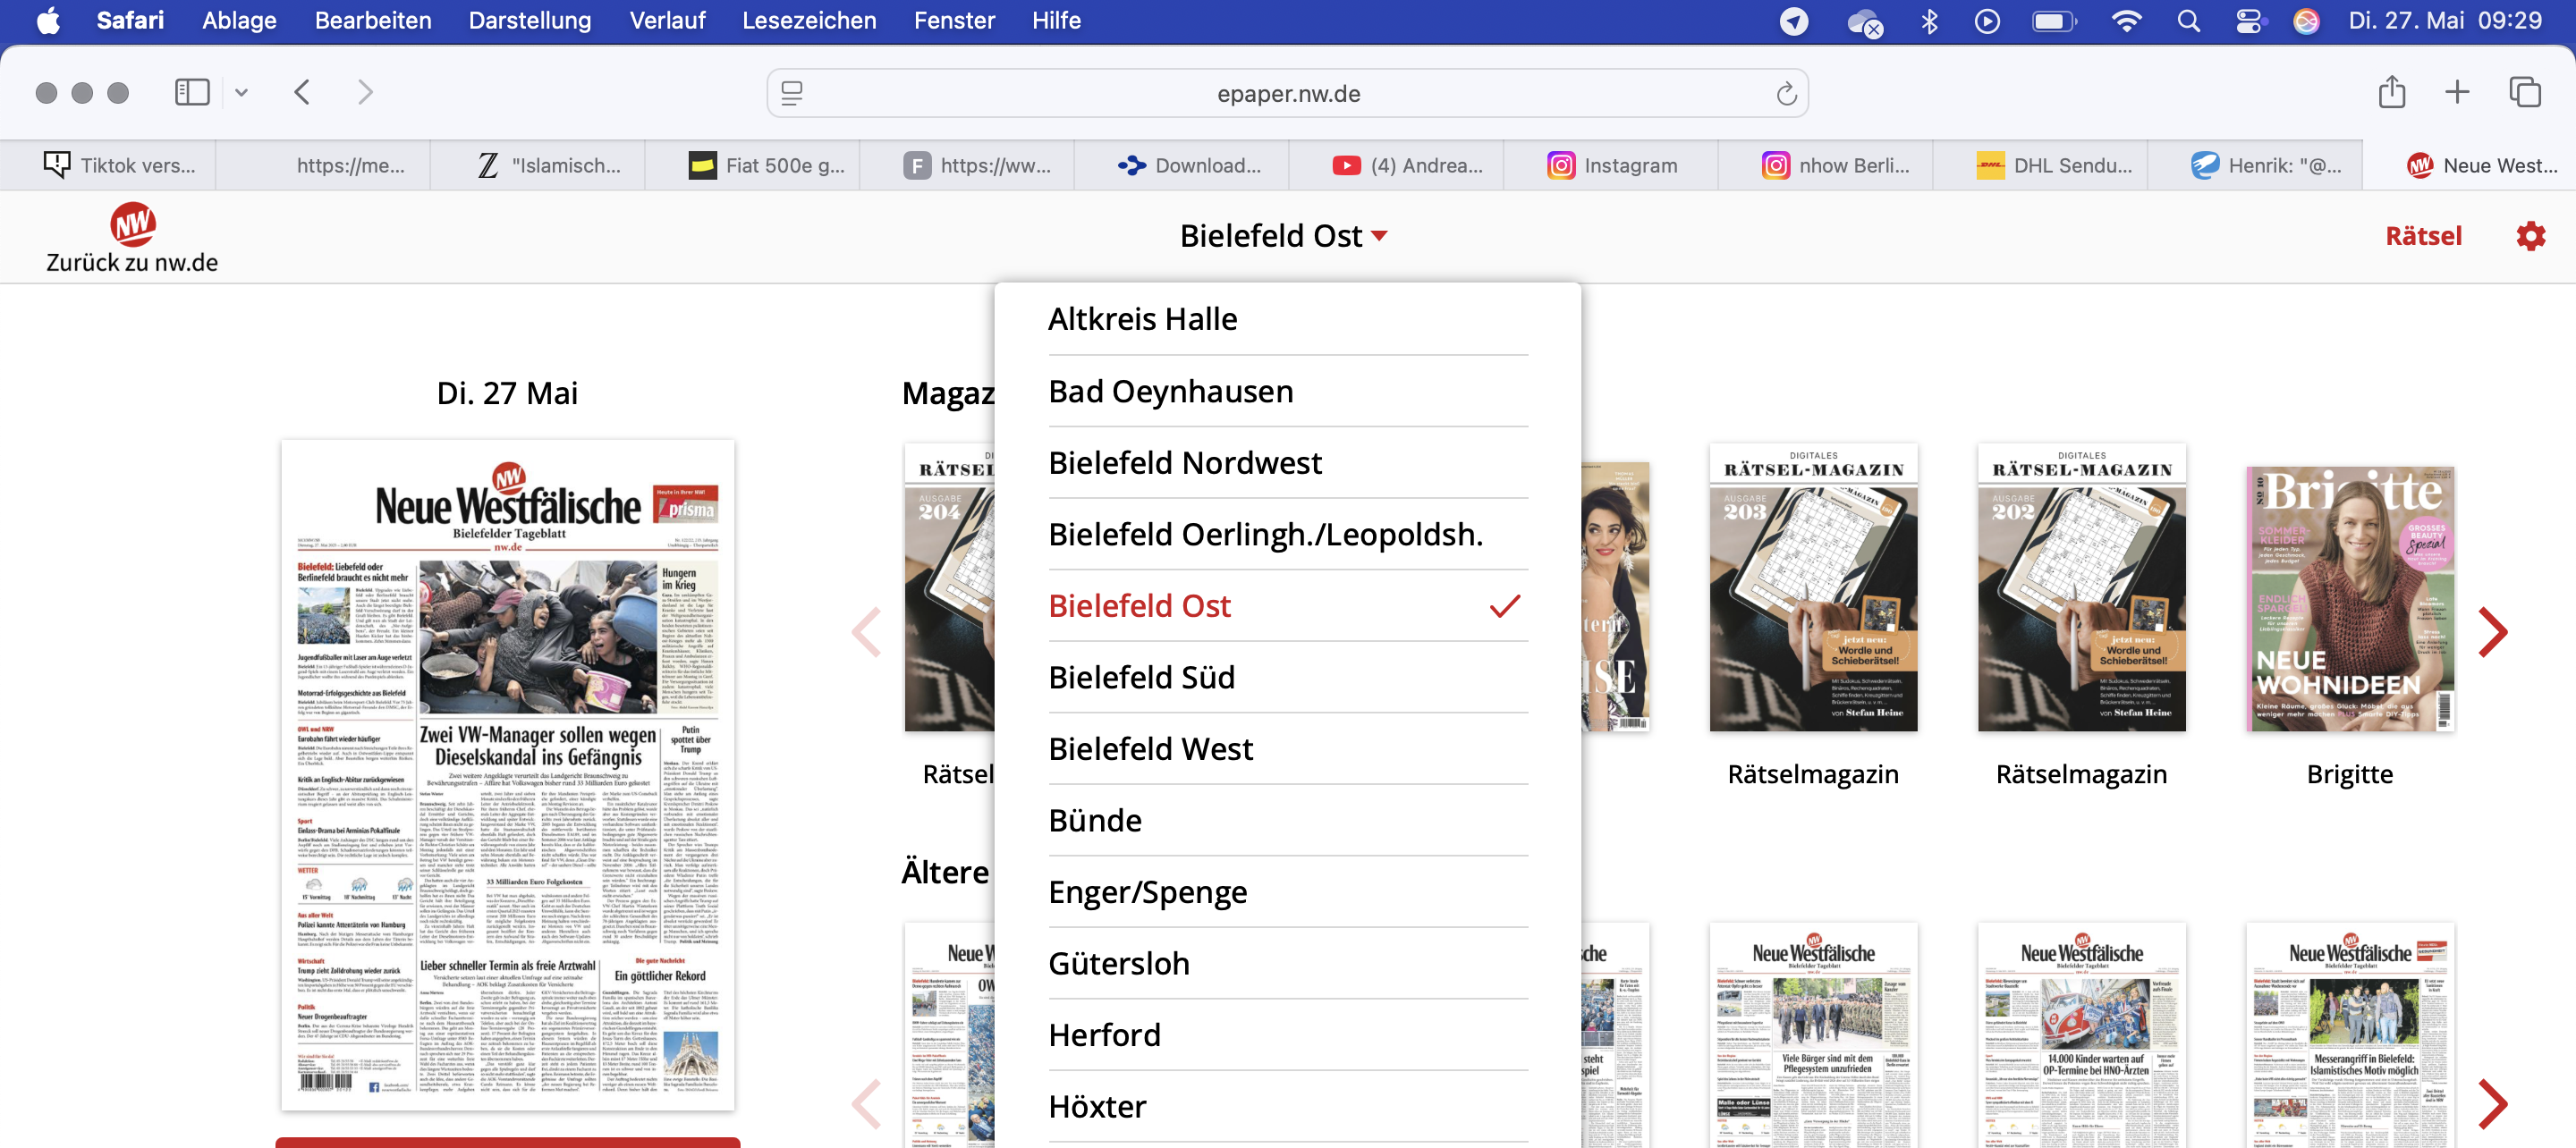This screenshot has height=1148, width=2576.
Task: Switch to the Tiktok vers... tab
Action: pyautogui.click(x=108, y=166)
